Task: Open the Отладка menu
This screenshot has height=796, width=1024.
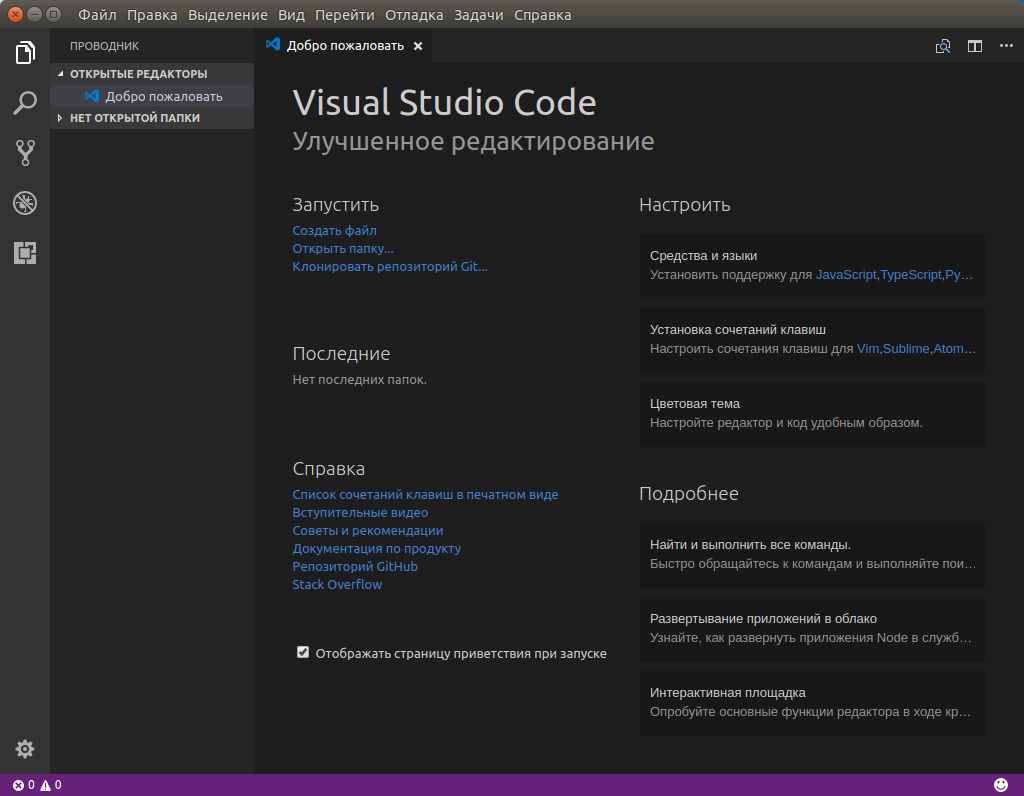Action: 414,15
